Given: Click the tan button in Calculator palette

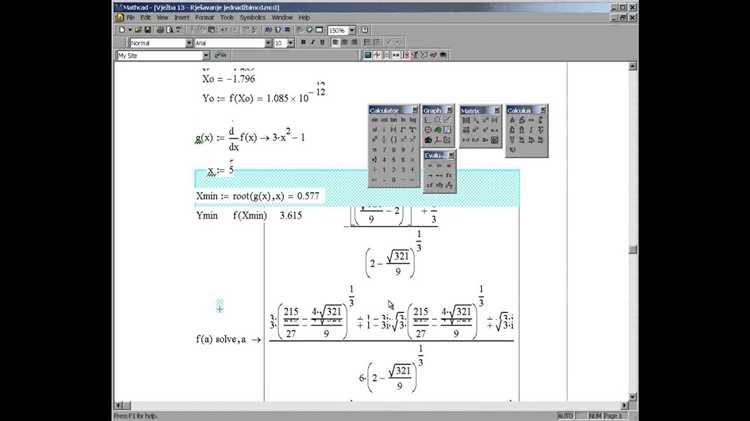Looking at the screenshot, I should click(x=394, y=120).
